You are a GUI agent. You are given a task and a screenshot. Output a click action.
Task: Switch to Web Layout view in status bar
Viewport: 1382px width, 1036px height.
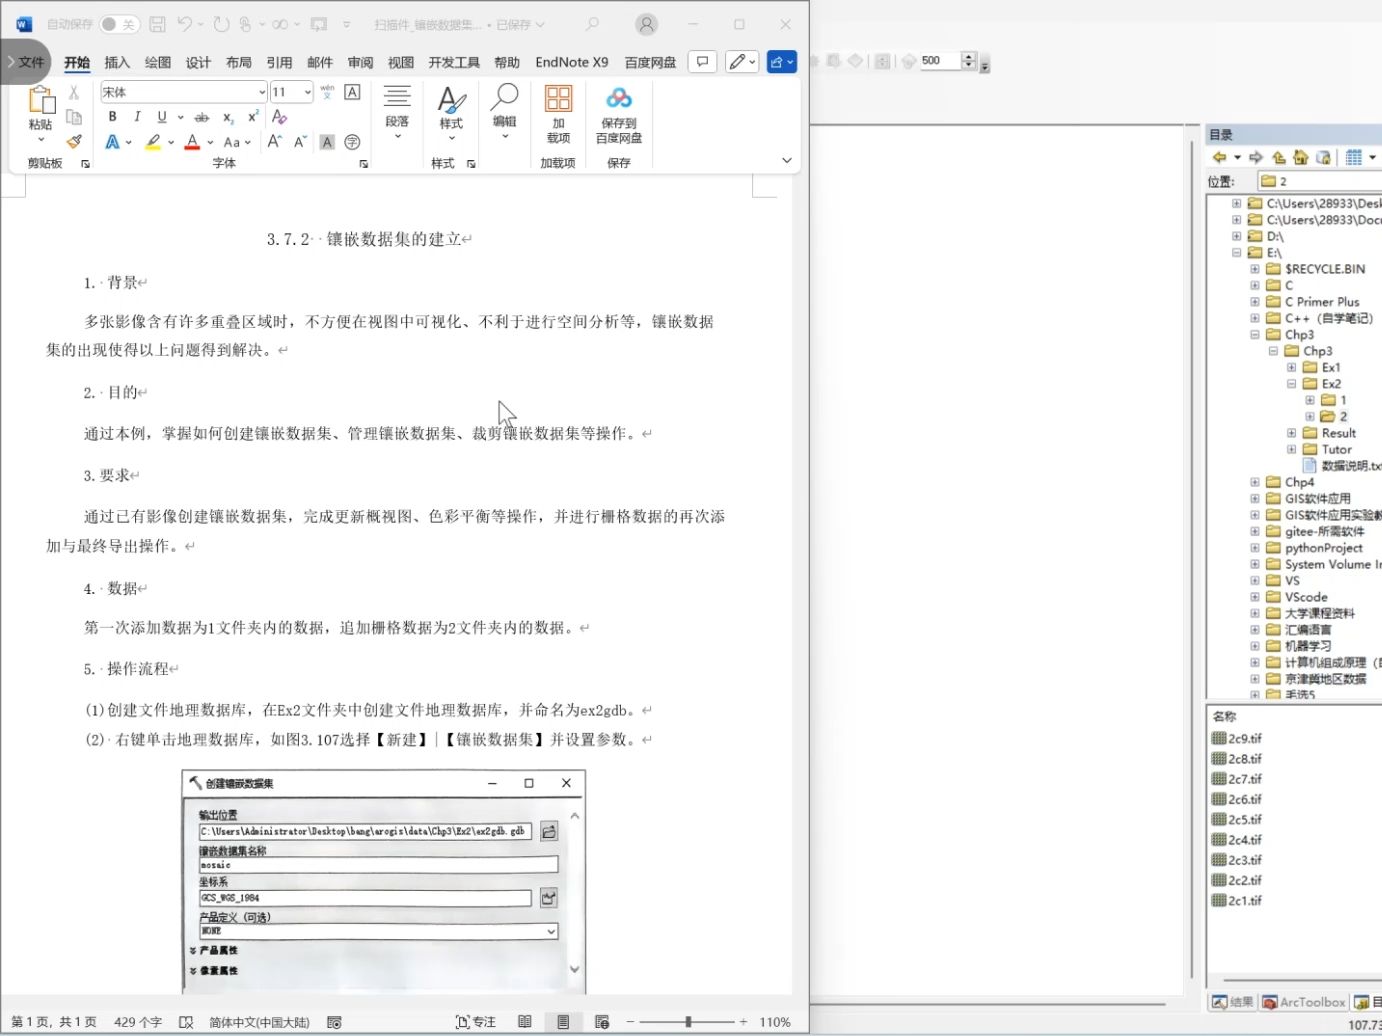[602, 1022]
